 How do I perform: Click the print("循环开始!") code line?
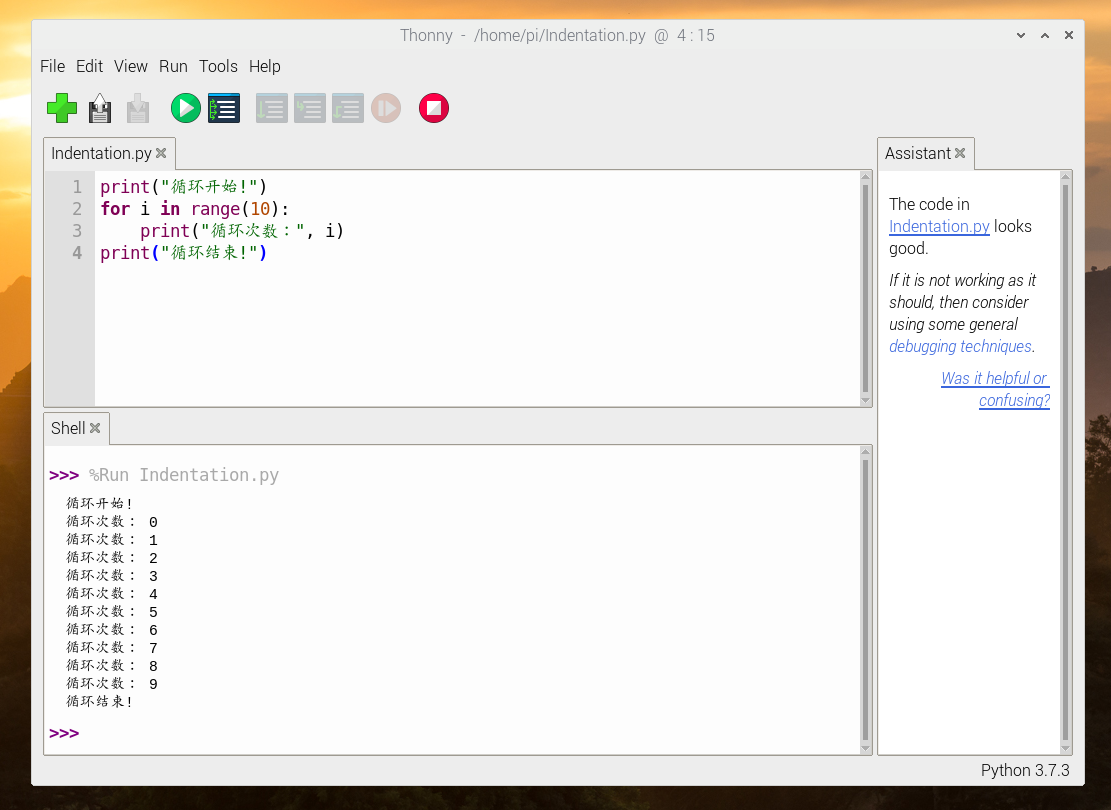[184, 187]
